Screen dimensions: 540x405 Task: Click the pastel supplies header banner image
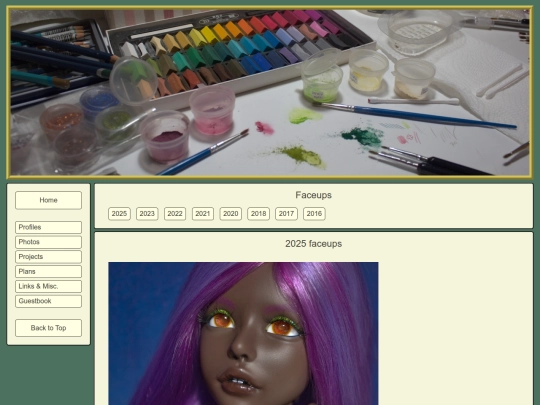click(x=270, y=92)
